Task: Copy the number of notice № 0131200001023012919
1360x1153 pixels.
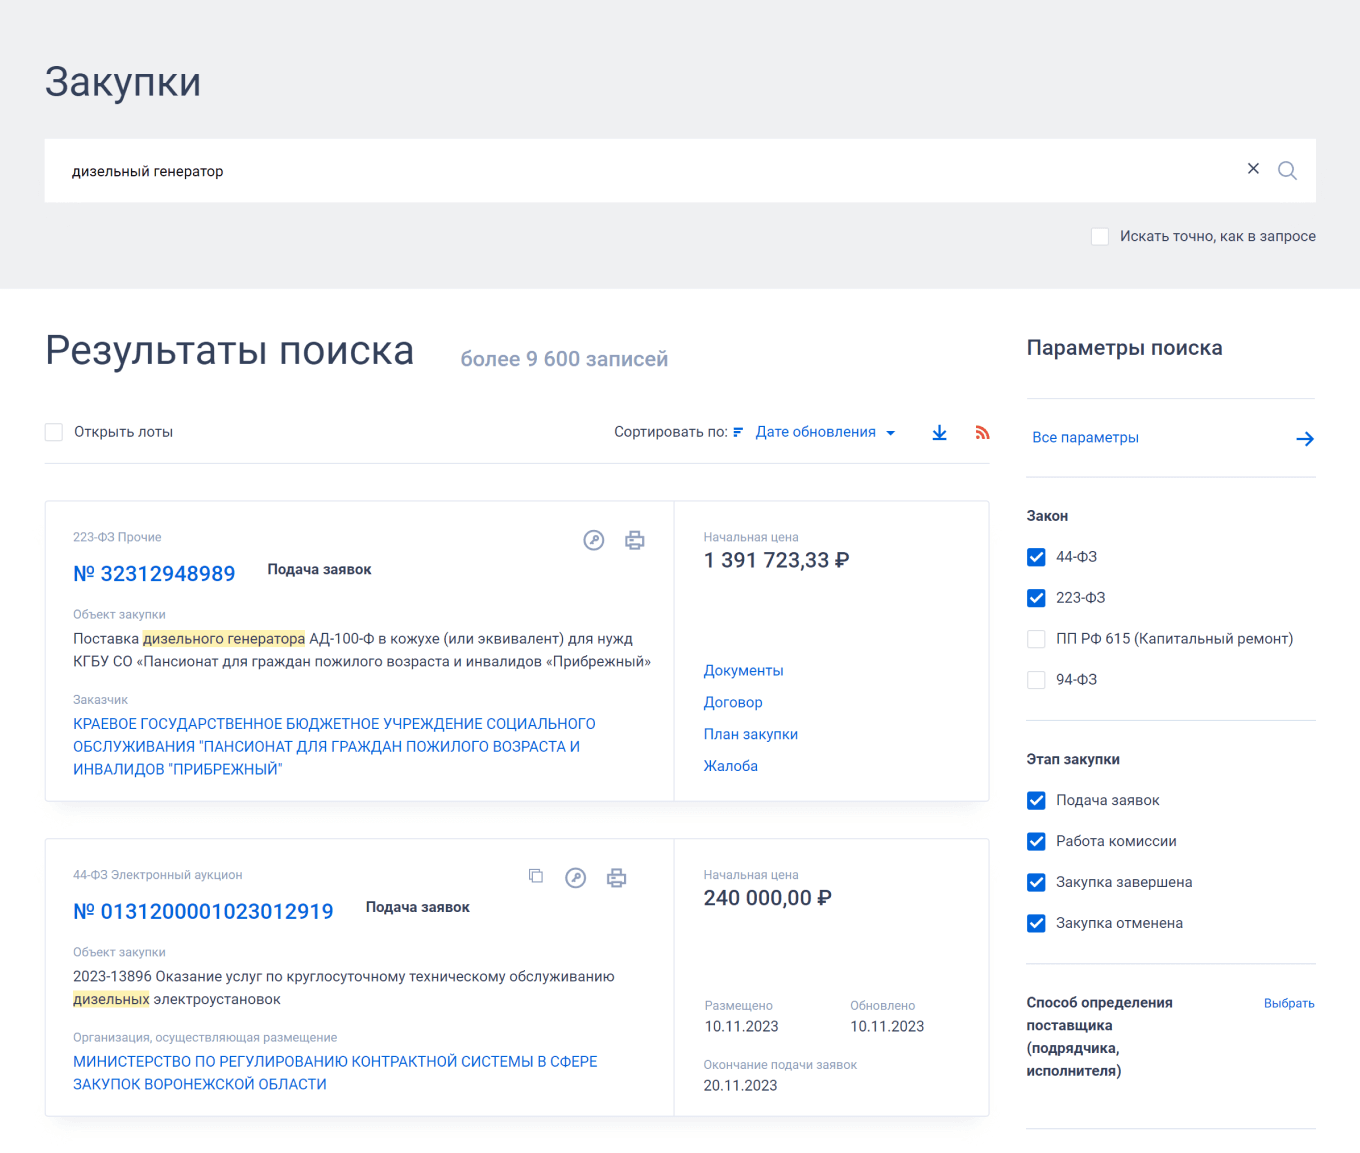Action: tap(536, 875)
